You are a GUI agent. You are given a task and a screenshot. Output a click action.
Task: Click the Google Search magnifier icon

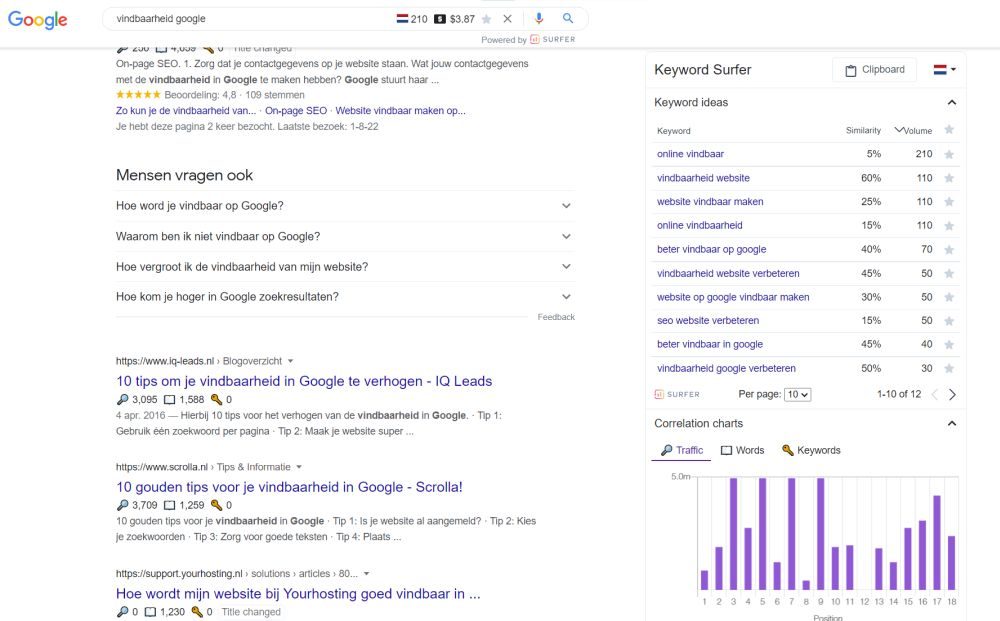[566, 18]
